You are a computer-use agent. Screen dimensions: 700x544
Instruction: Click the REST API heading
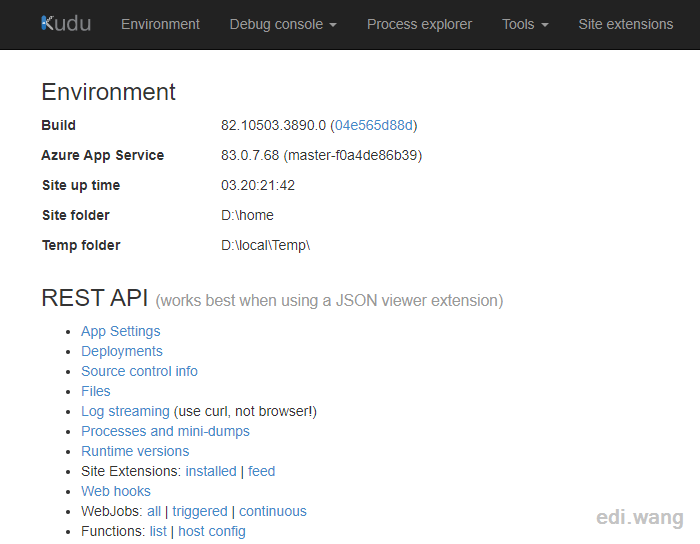coord(95,298)
